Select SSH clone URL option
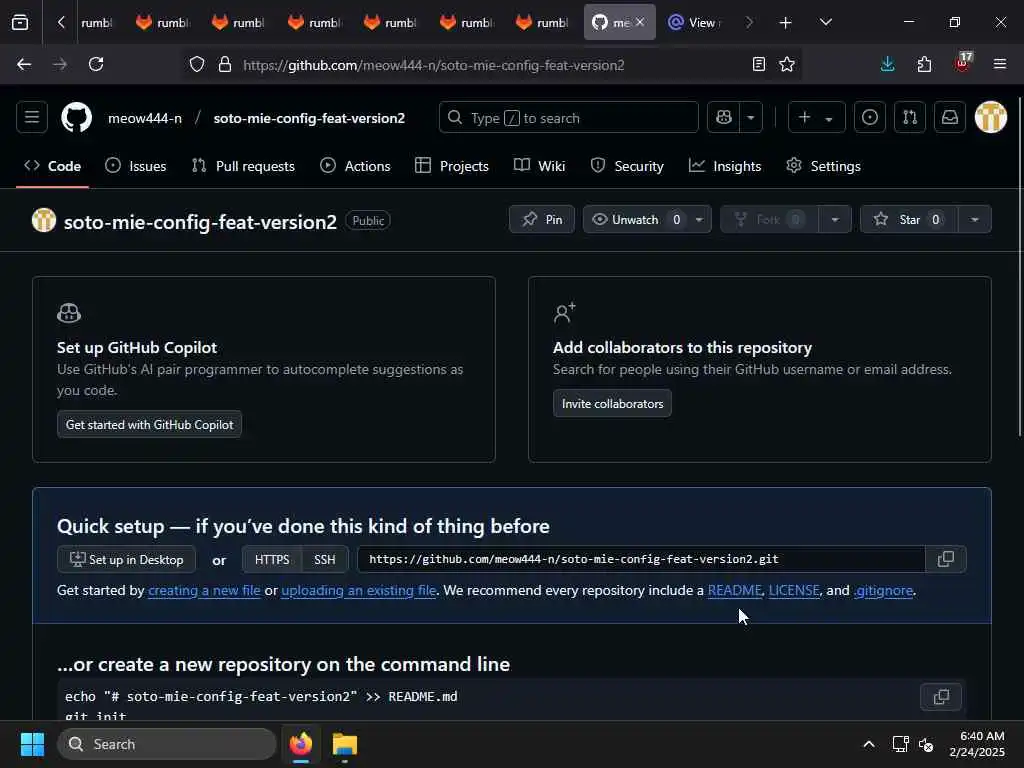 (x=325, y=560)
